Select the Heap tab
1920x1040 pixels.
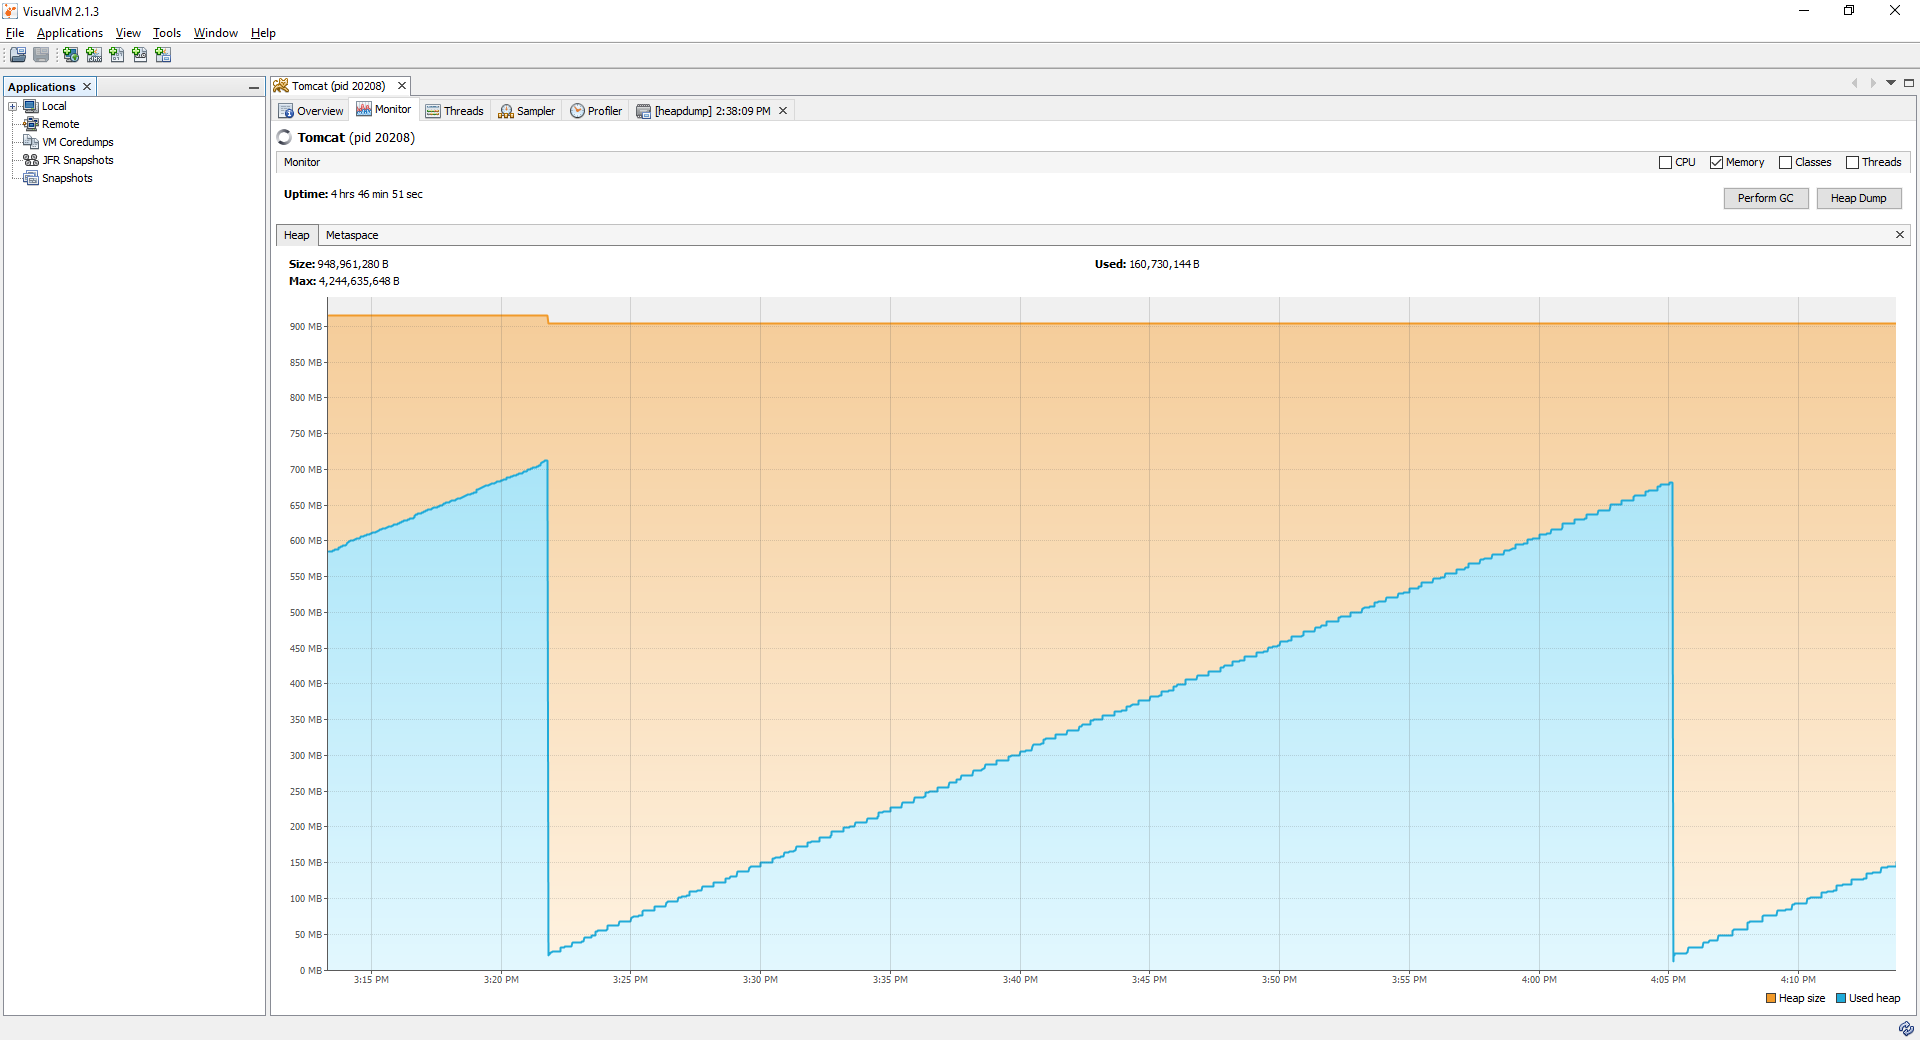coord(297,235)
